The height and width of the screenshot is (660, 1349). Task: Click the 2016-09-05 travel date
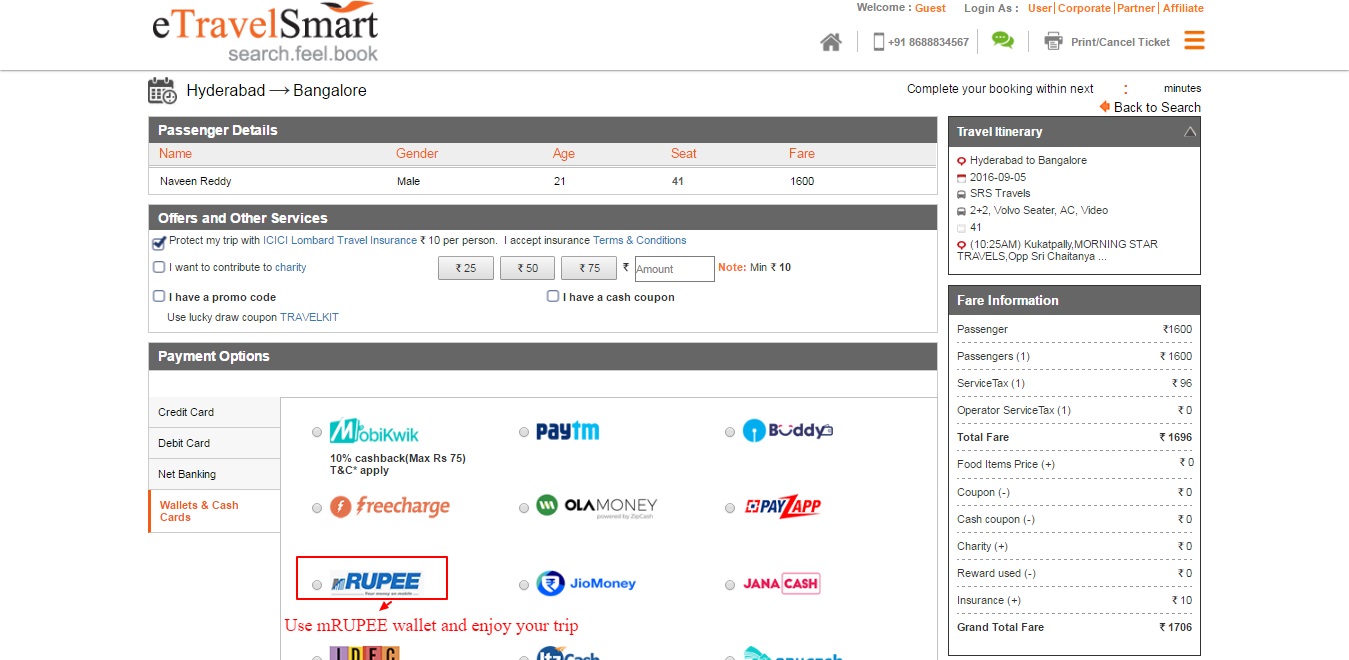[998, 177]
